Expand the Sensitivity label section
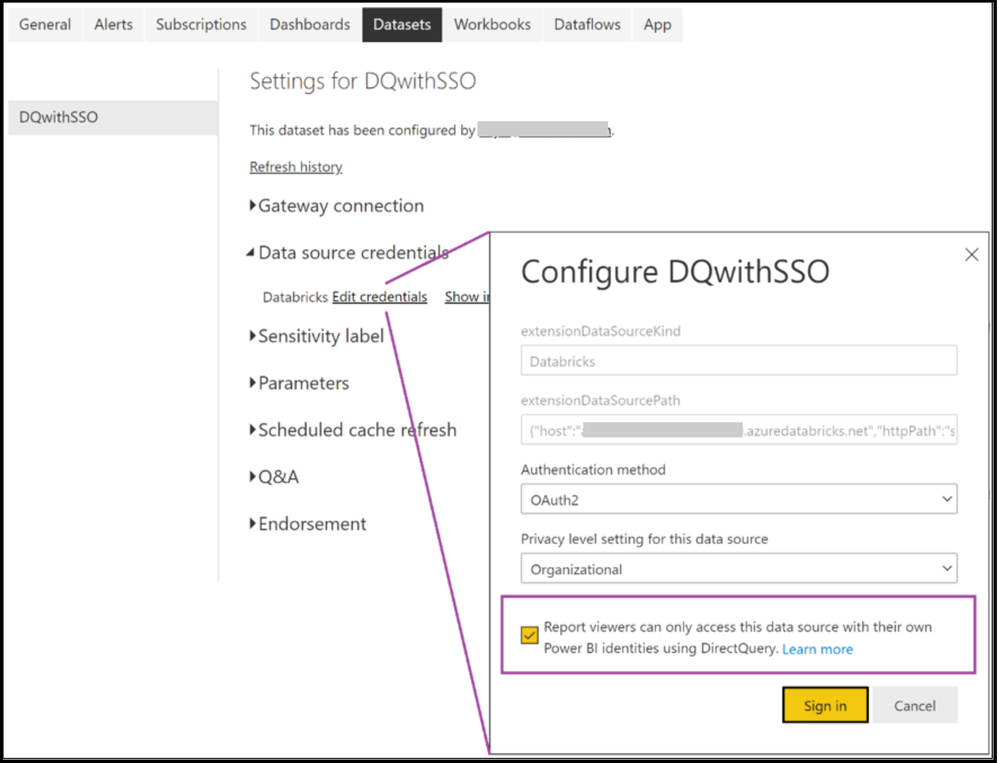The width and height of the screenshot is (999, 763). (317, 336)
